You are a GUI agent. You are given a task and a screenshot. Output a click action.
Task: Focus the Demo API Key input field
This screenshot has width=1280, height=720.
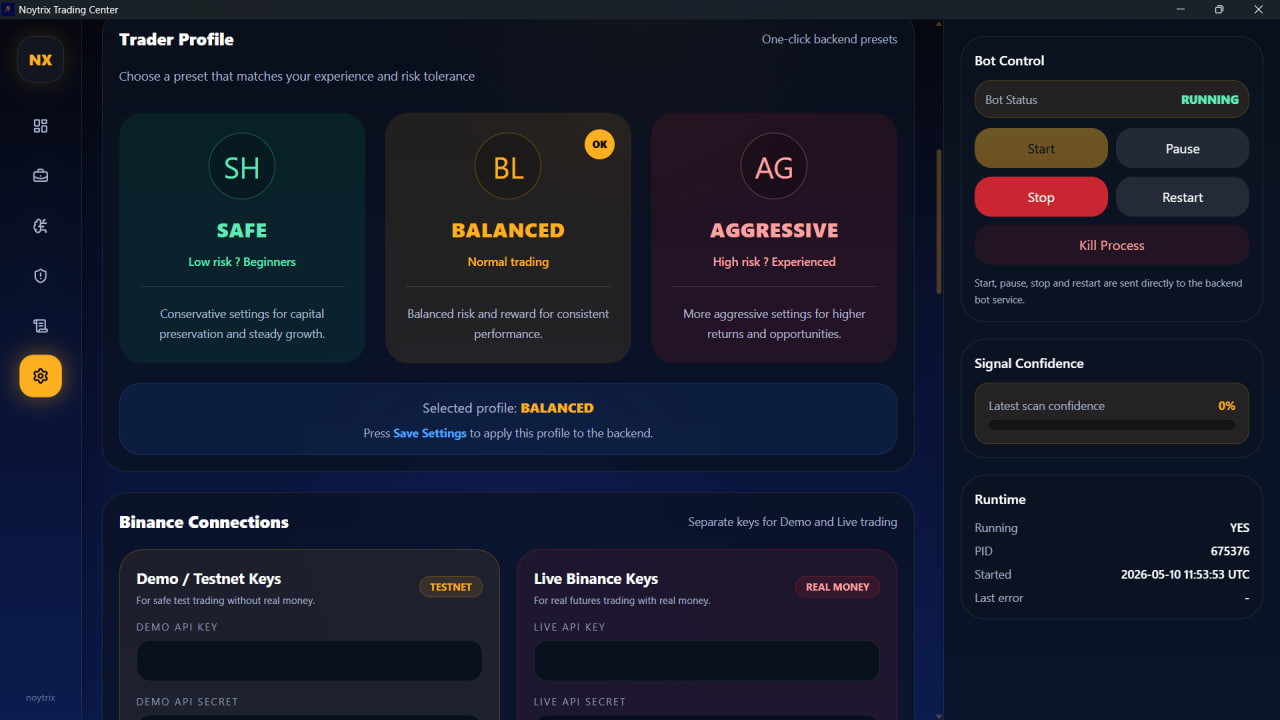[310, 661]
